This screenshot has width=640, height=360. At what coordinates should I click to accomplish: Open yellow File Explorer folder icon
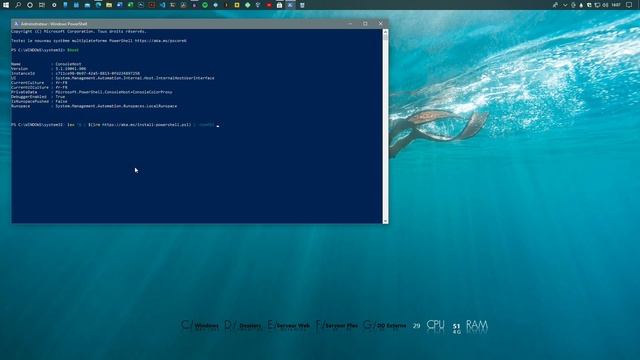click(109, 5)
